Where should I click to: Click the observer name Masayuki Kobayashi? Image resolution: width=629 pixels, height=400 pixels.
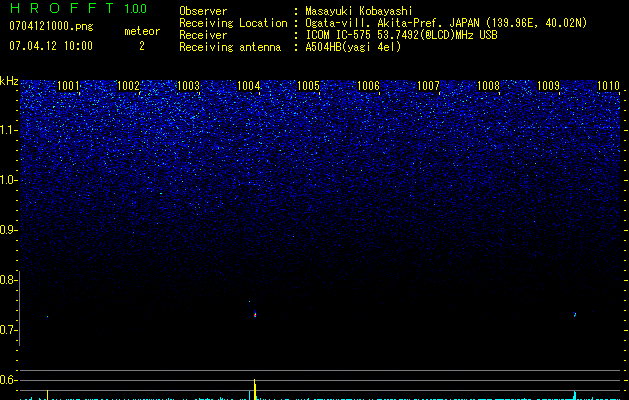pyautogui.click(x=358, y=11)
